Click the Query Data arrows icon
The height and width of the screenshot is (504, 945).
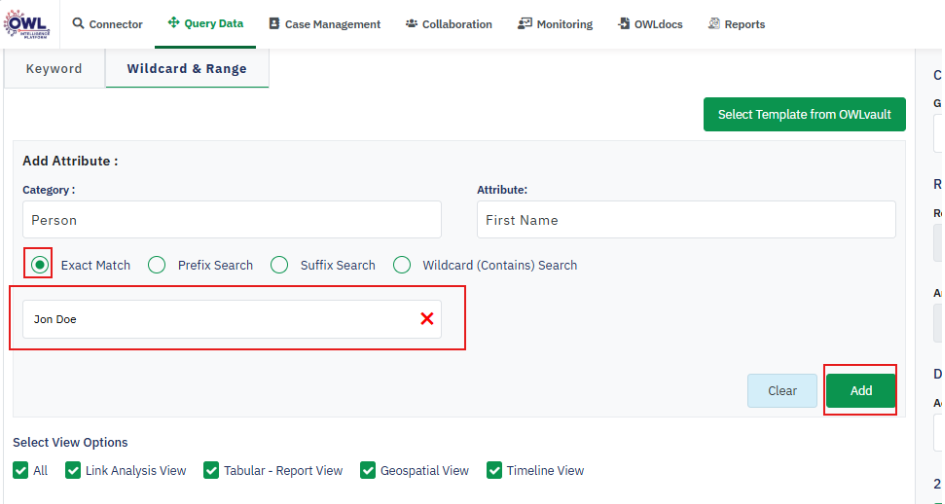(x=174, y=23)
